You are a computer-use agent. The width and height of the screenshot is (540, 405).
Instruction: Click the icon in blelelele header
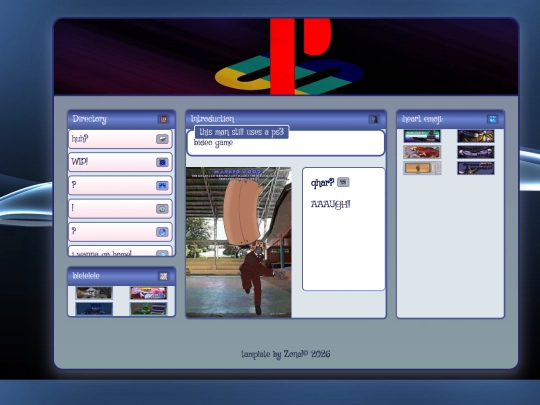(163, 276)
